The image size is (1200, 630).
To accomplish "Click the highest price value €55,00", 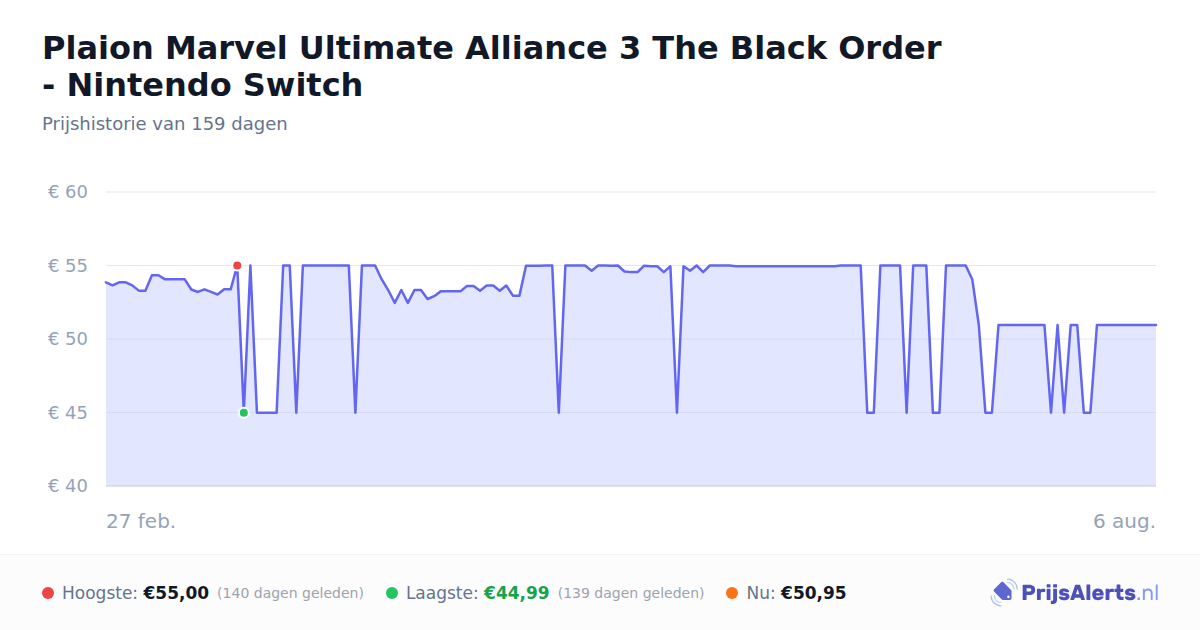I will click(x=176, y=593).
